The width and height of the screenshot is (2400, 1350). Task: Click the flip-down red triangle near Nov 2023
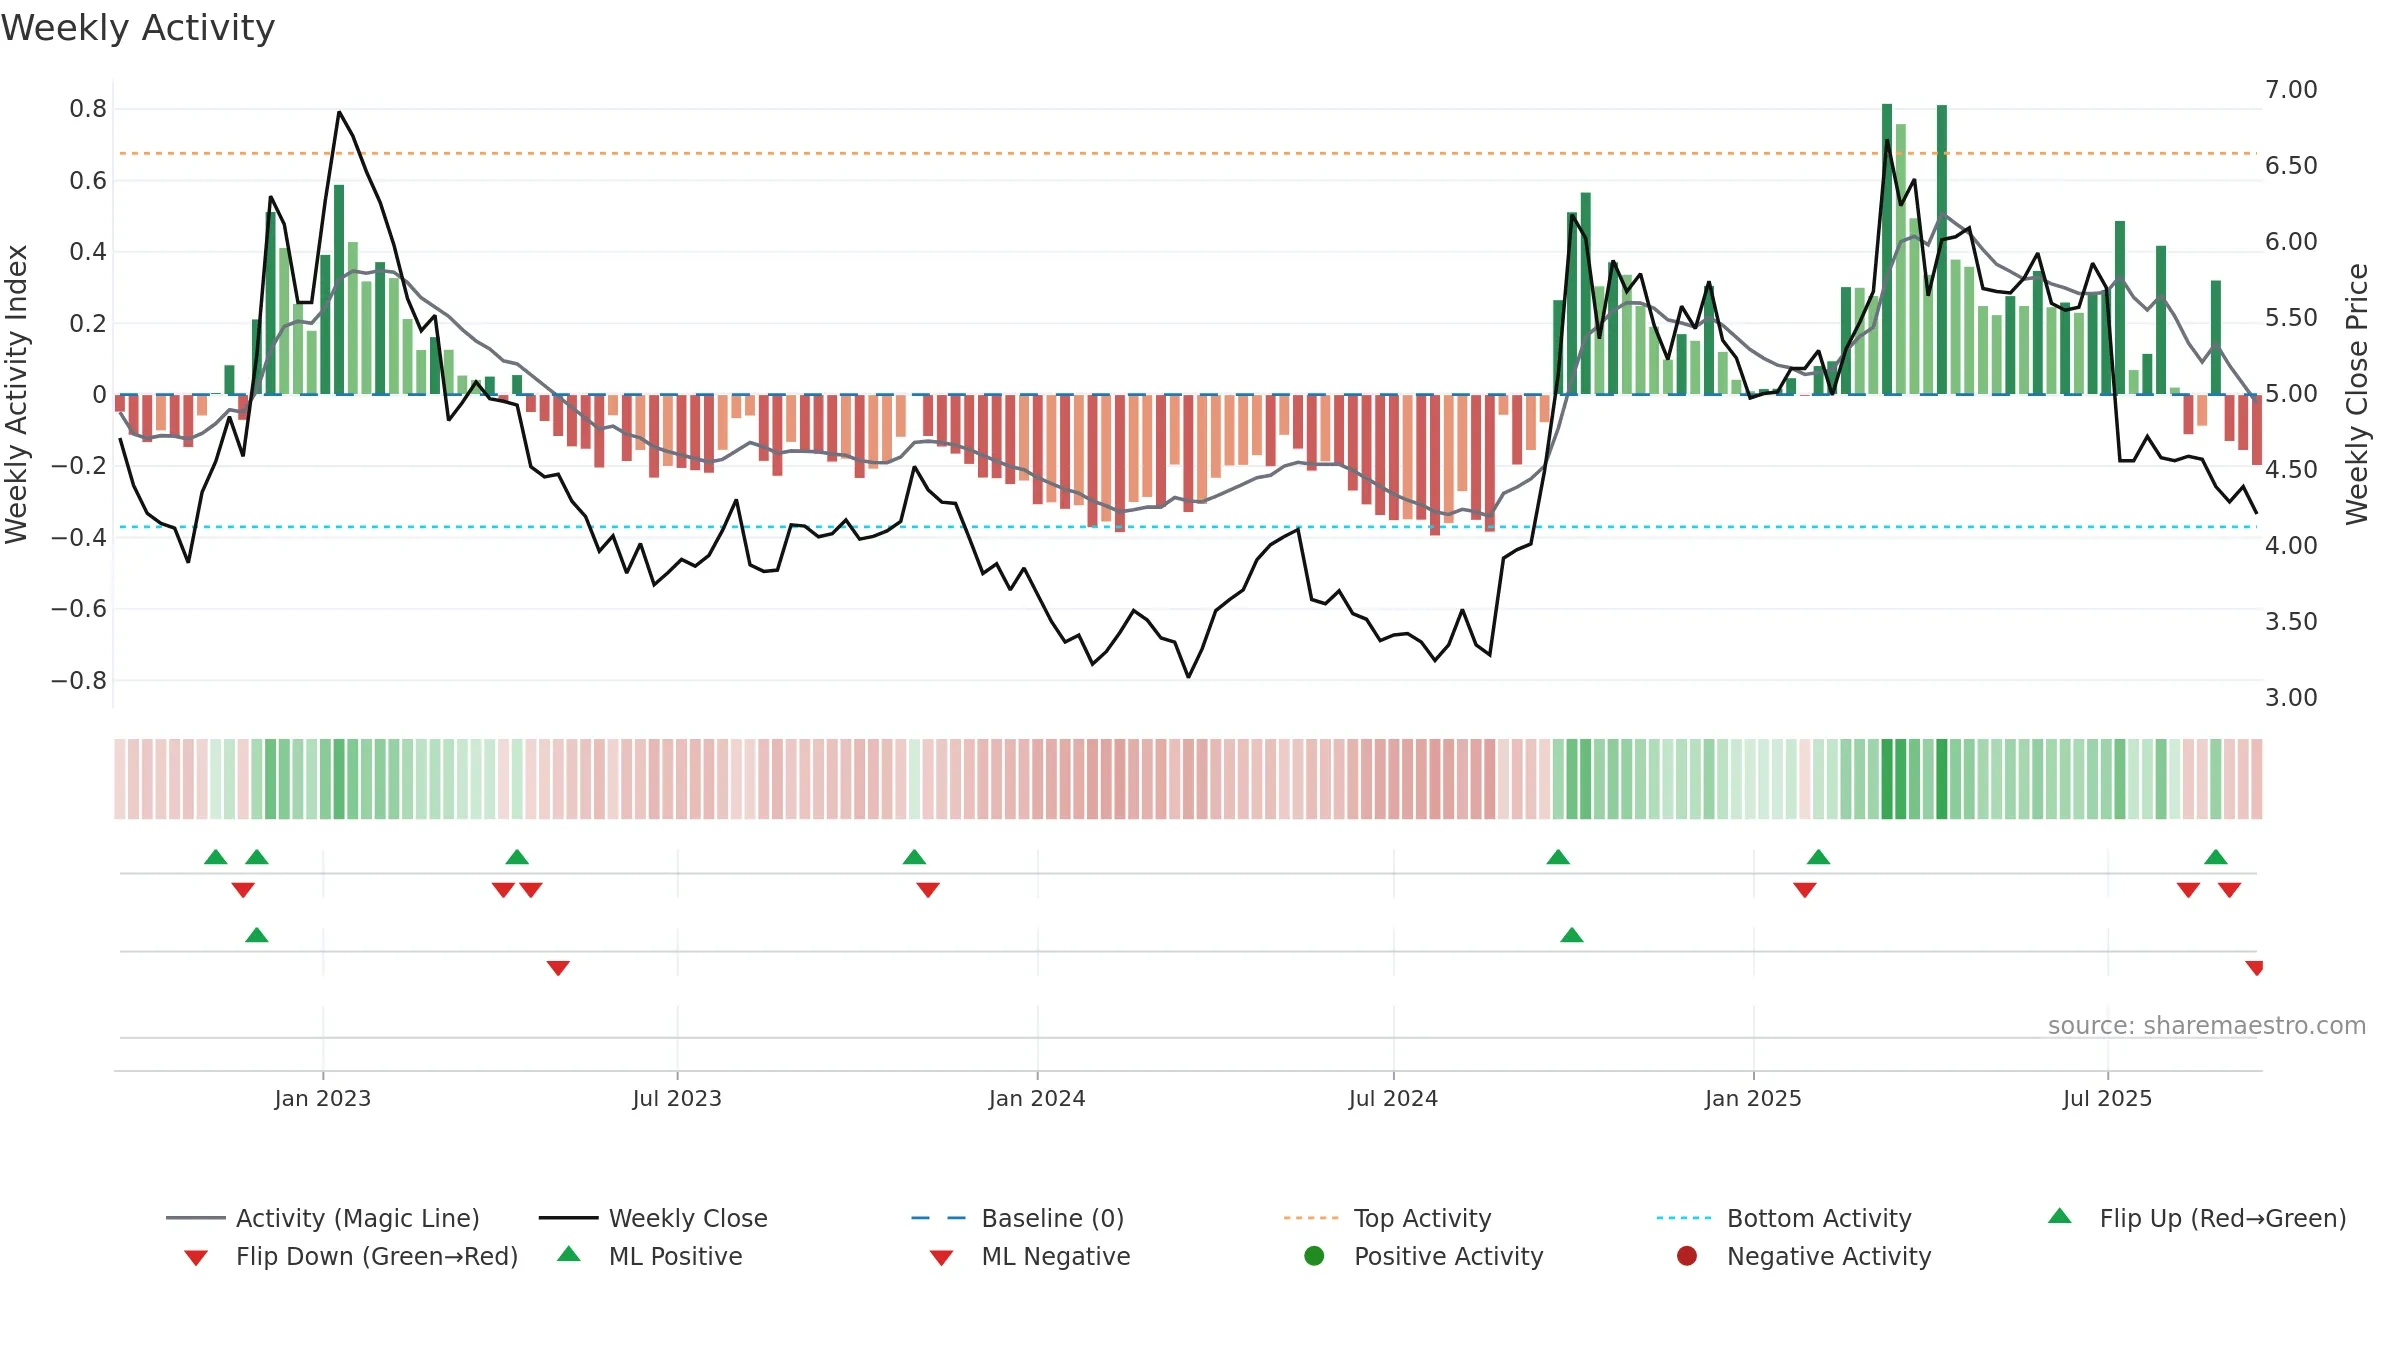tap(928, 890)
